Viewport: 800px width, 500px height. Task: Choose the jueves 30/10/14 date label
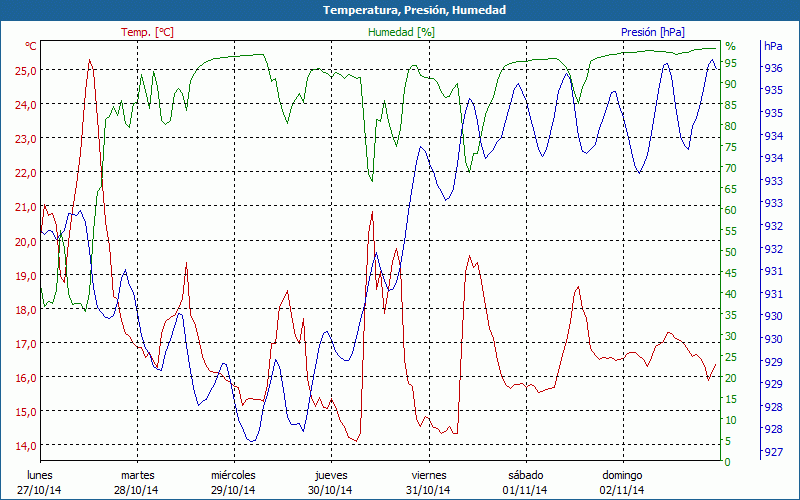click(x=331, y=482)
